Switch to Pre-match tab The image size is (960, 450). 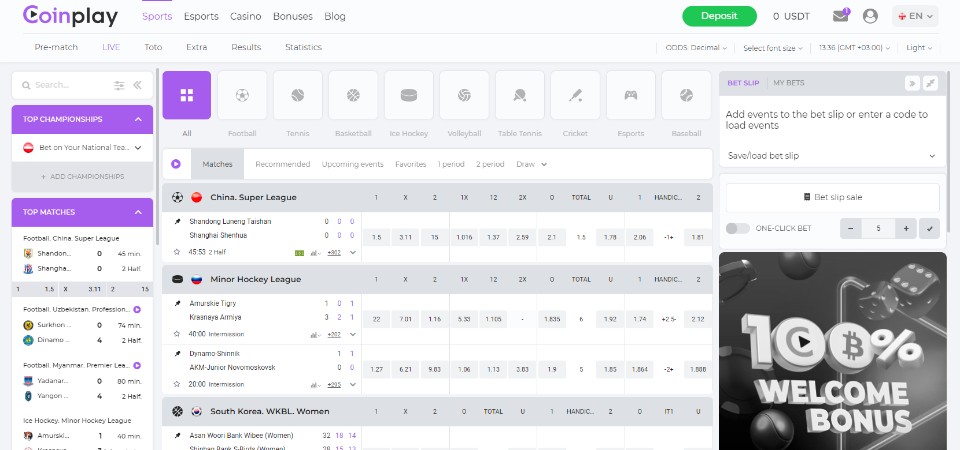(x=56, y=47)
